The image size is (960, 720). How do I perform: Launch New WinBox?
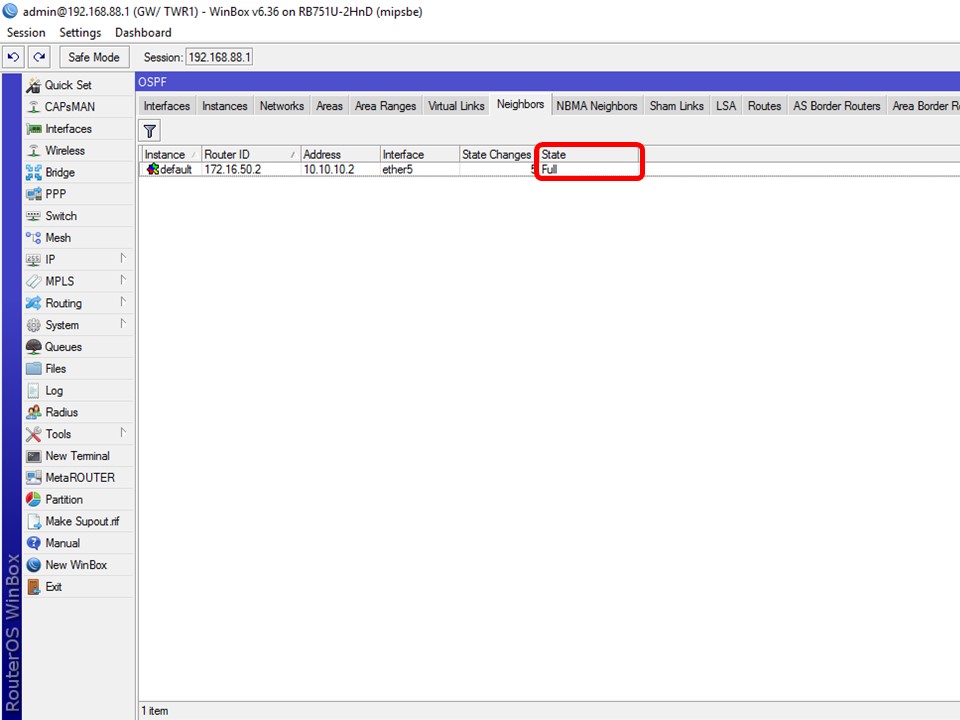[78, 565]
